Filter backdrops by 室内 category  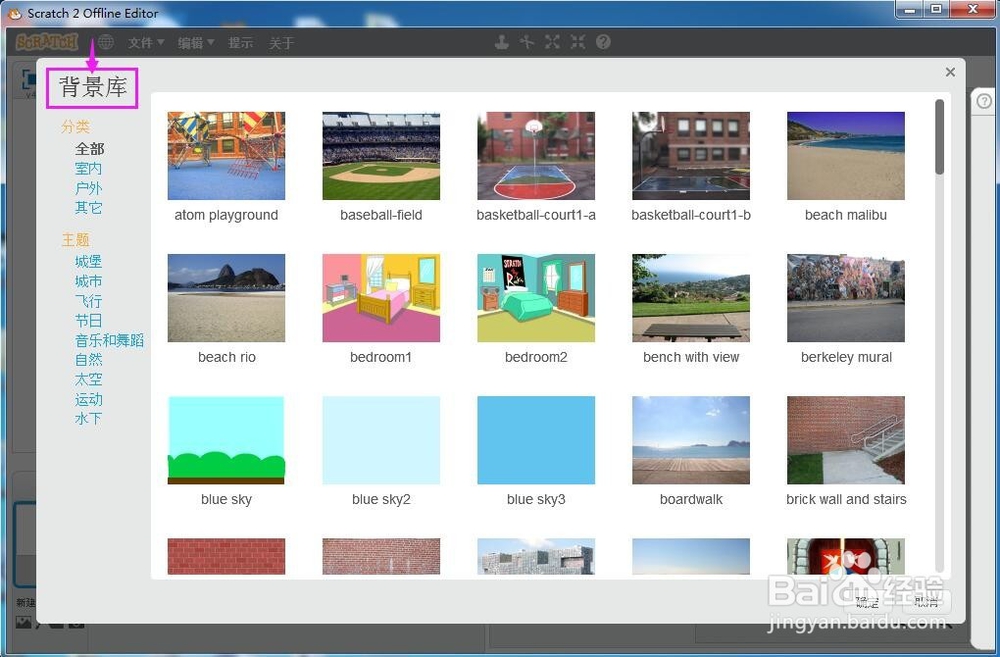tap(88, 168)
